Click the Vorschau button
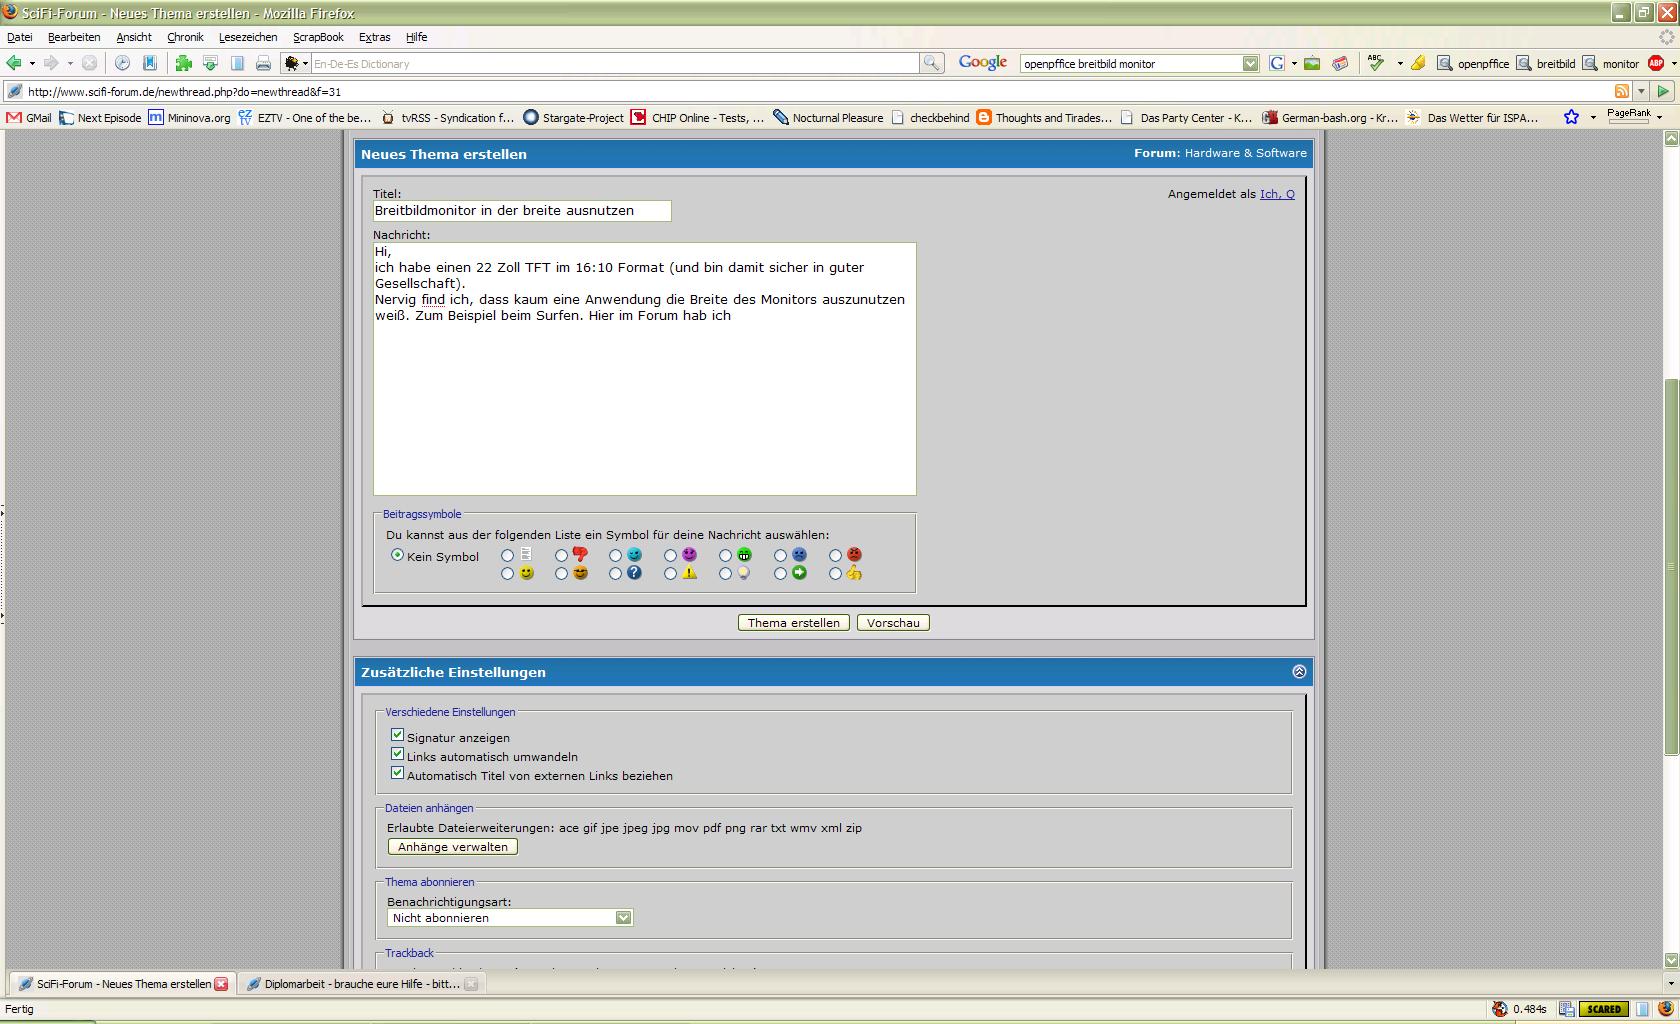Viewport: 1680px width, 1024px height. [x=893, y=623]
